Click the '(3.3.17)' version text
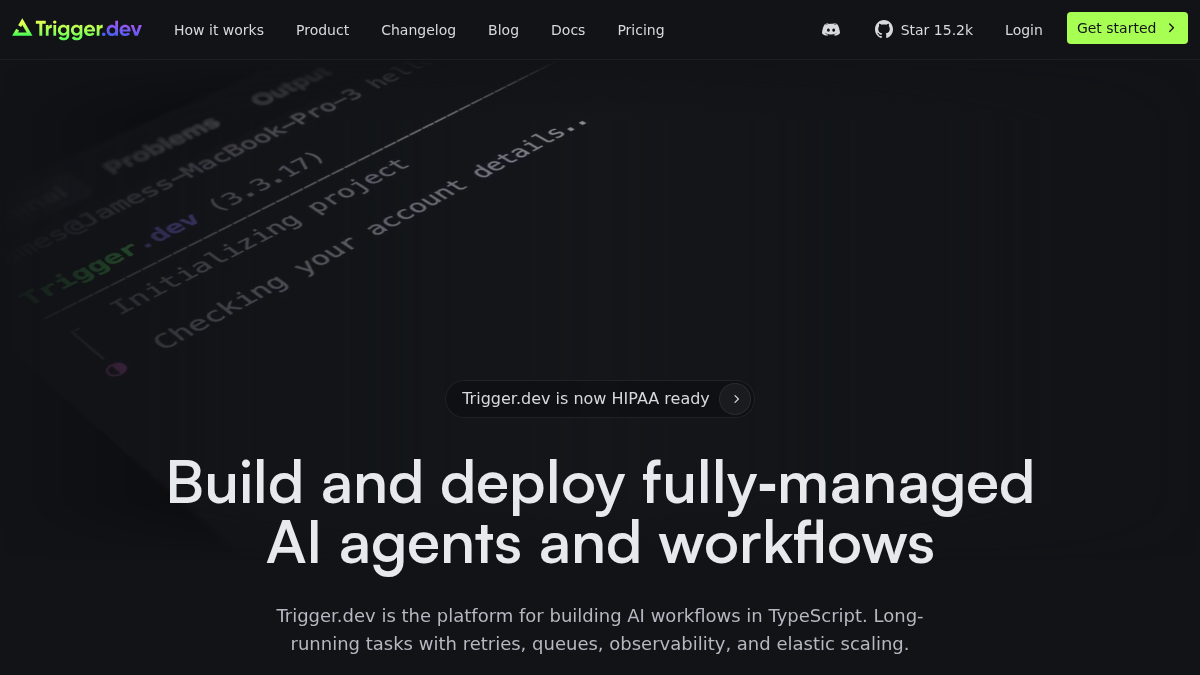The height and width of the screenshot is (675, 1200). pyautogui.click(x=266, y=180)
